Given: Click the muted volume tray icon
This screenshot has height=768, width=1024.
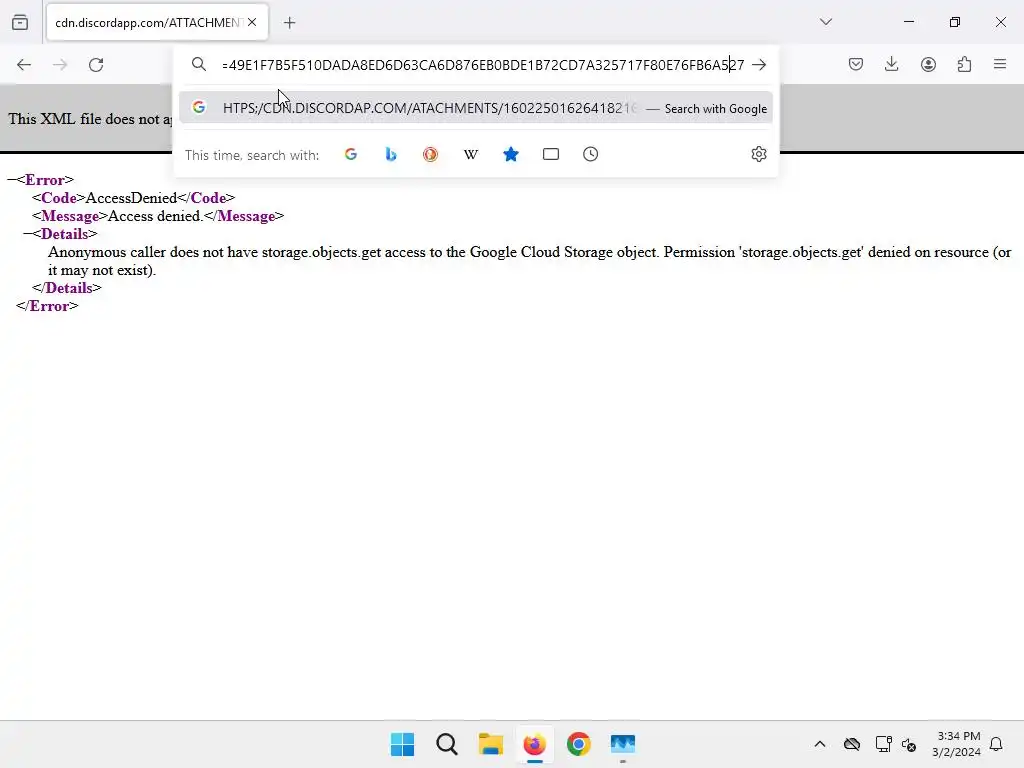Looking at the screenshot, I should pyautogui.click(x=909, y=744).
